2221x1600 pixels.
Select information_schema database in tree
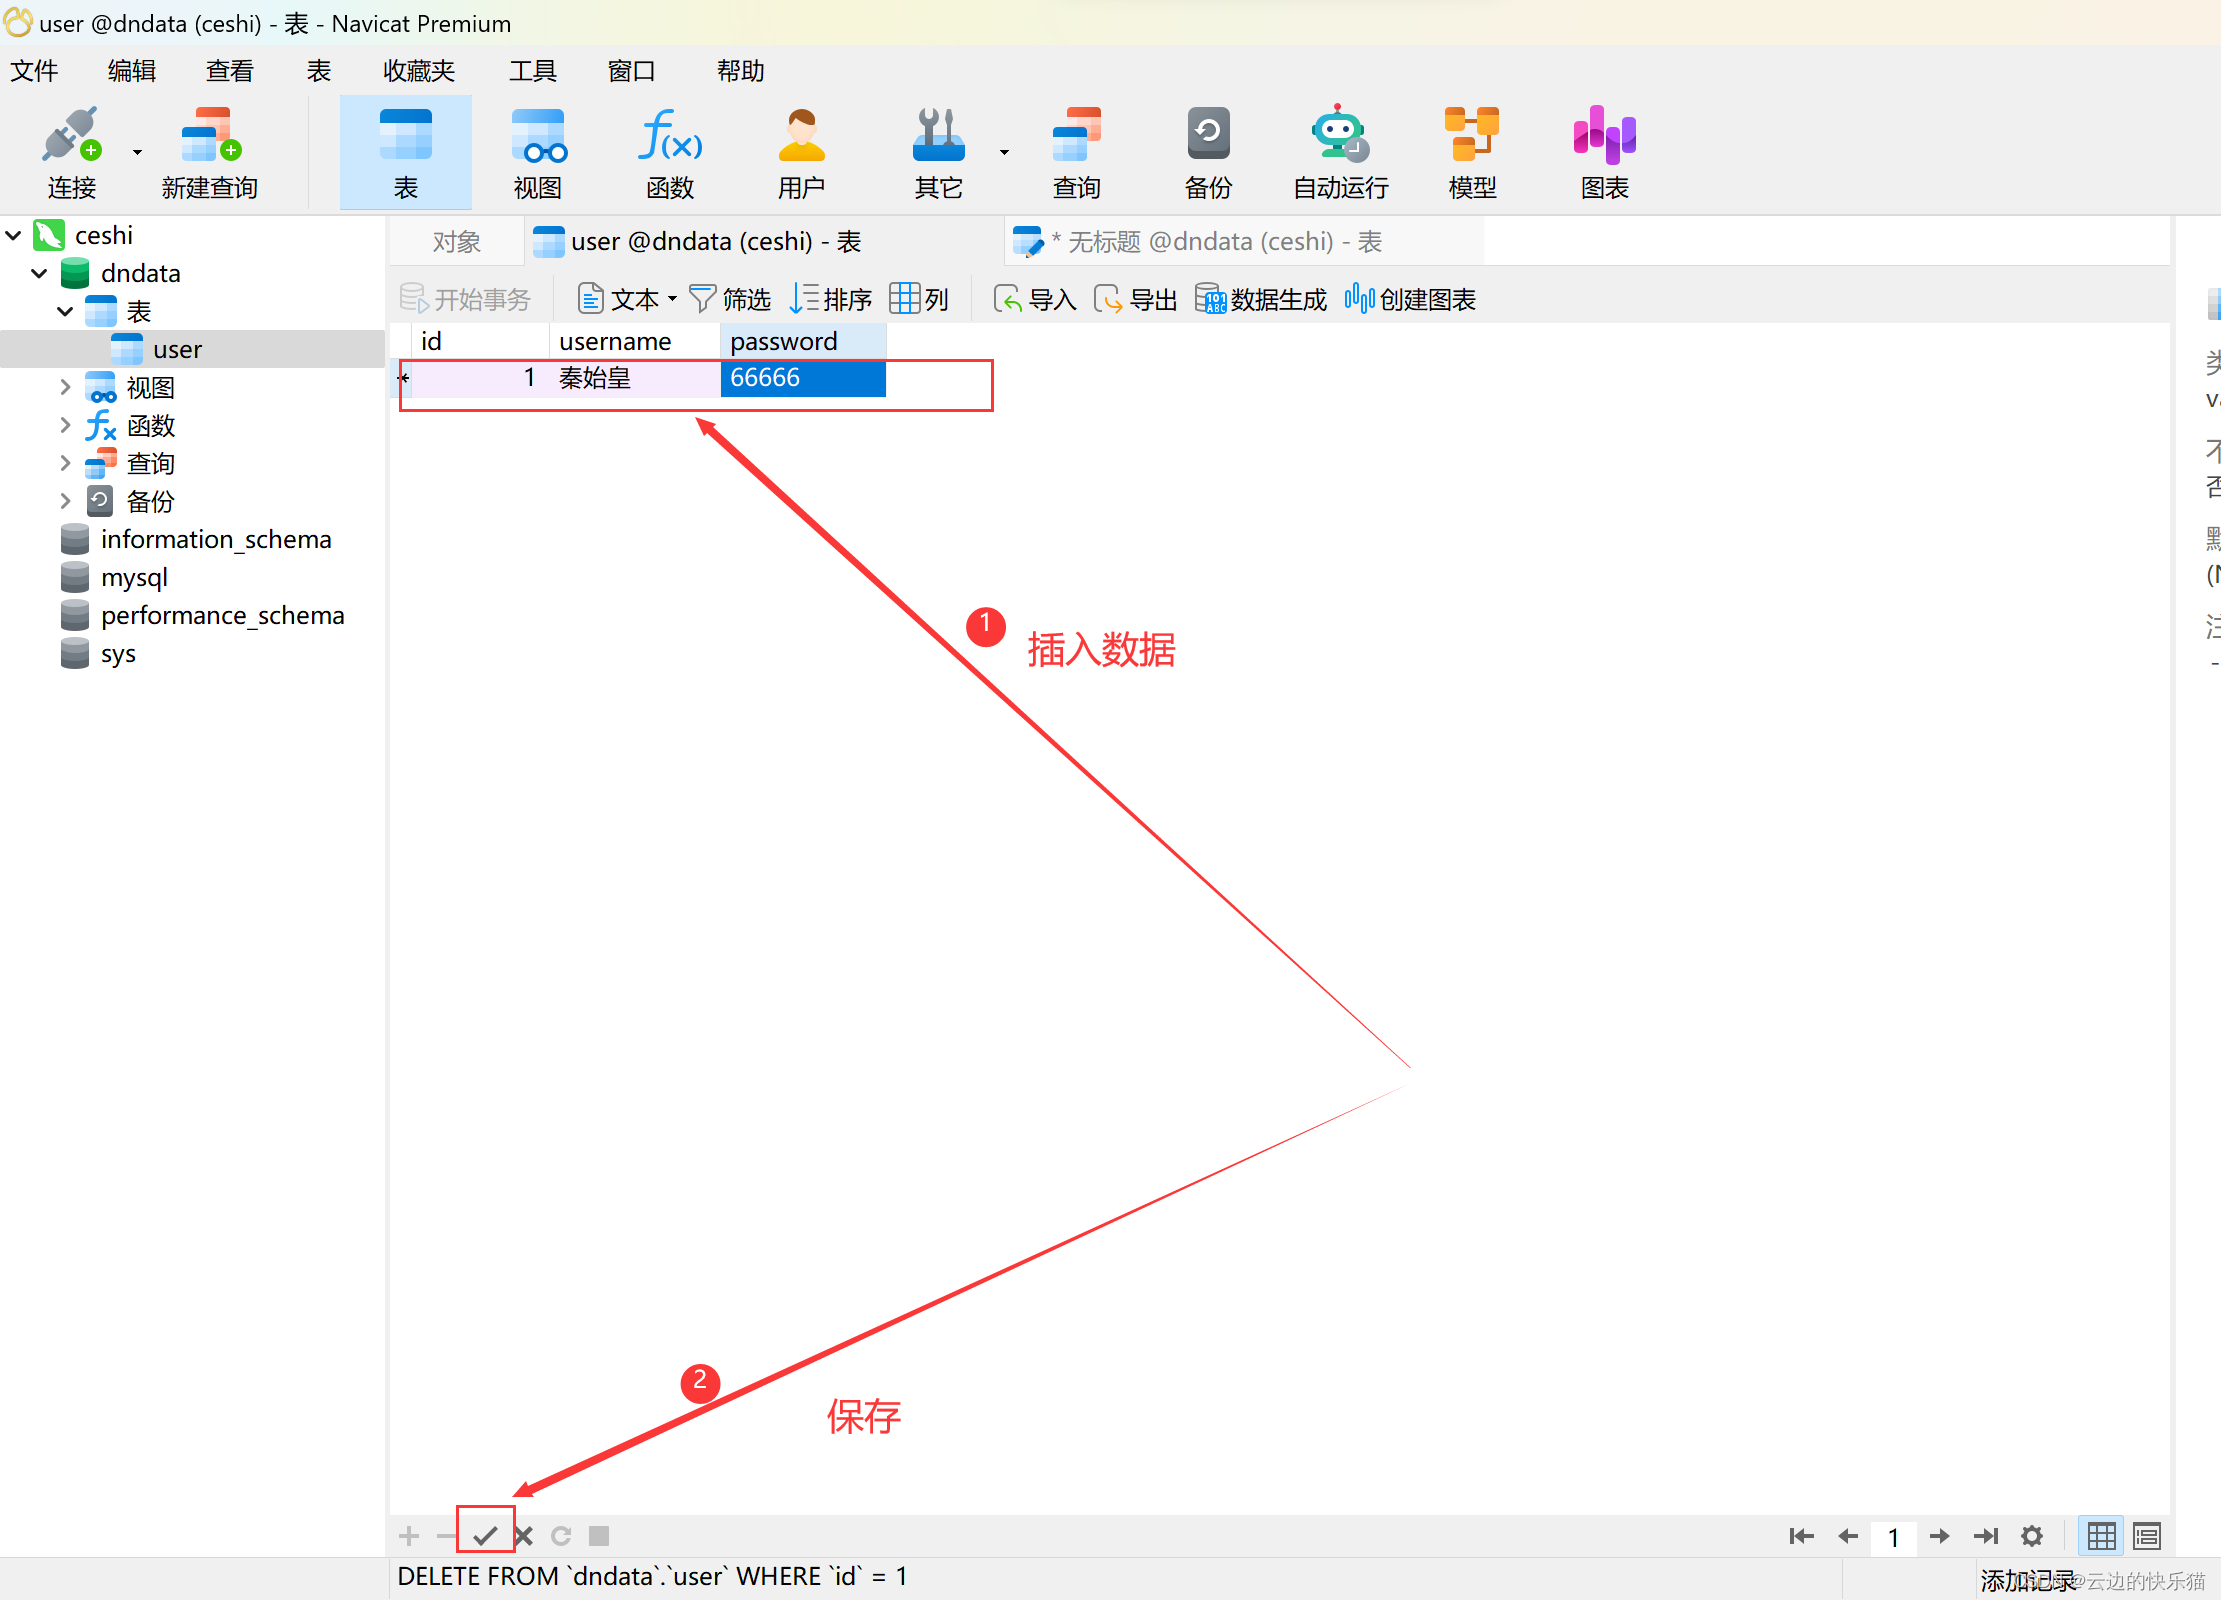click(x=215, y=539)
